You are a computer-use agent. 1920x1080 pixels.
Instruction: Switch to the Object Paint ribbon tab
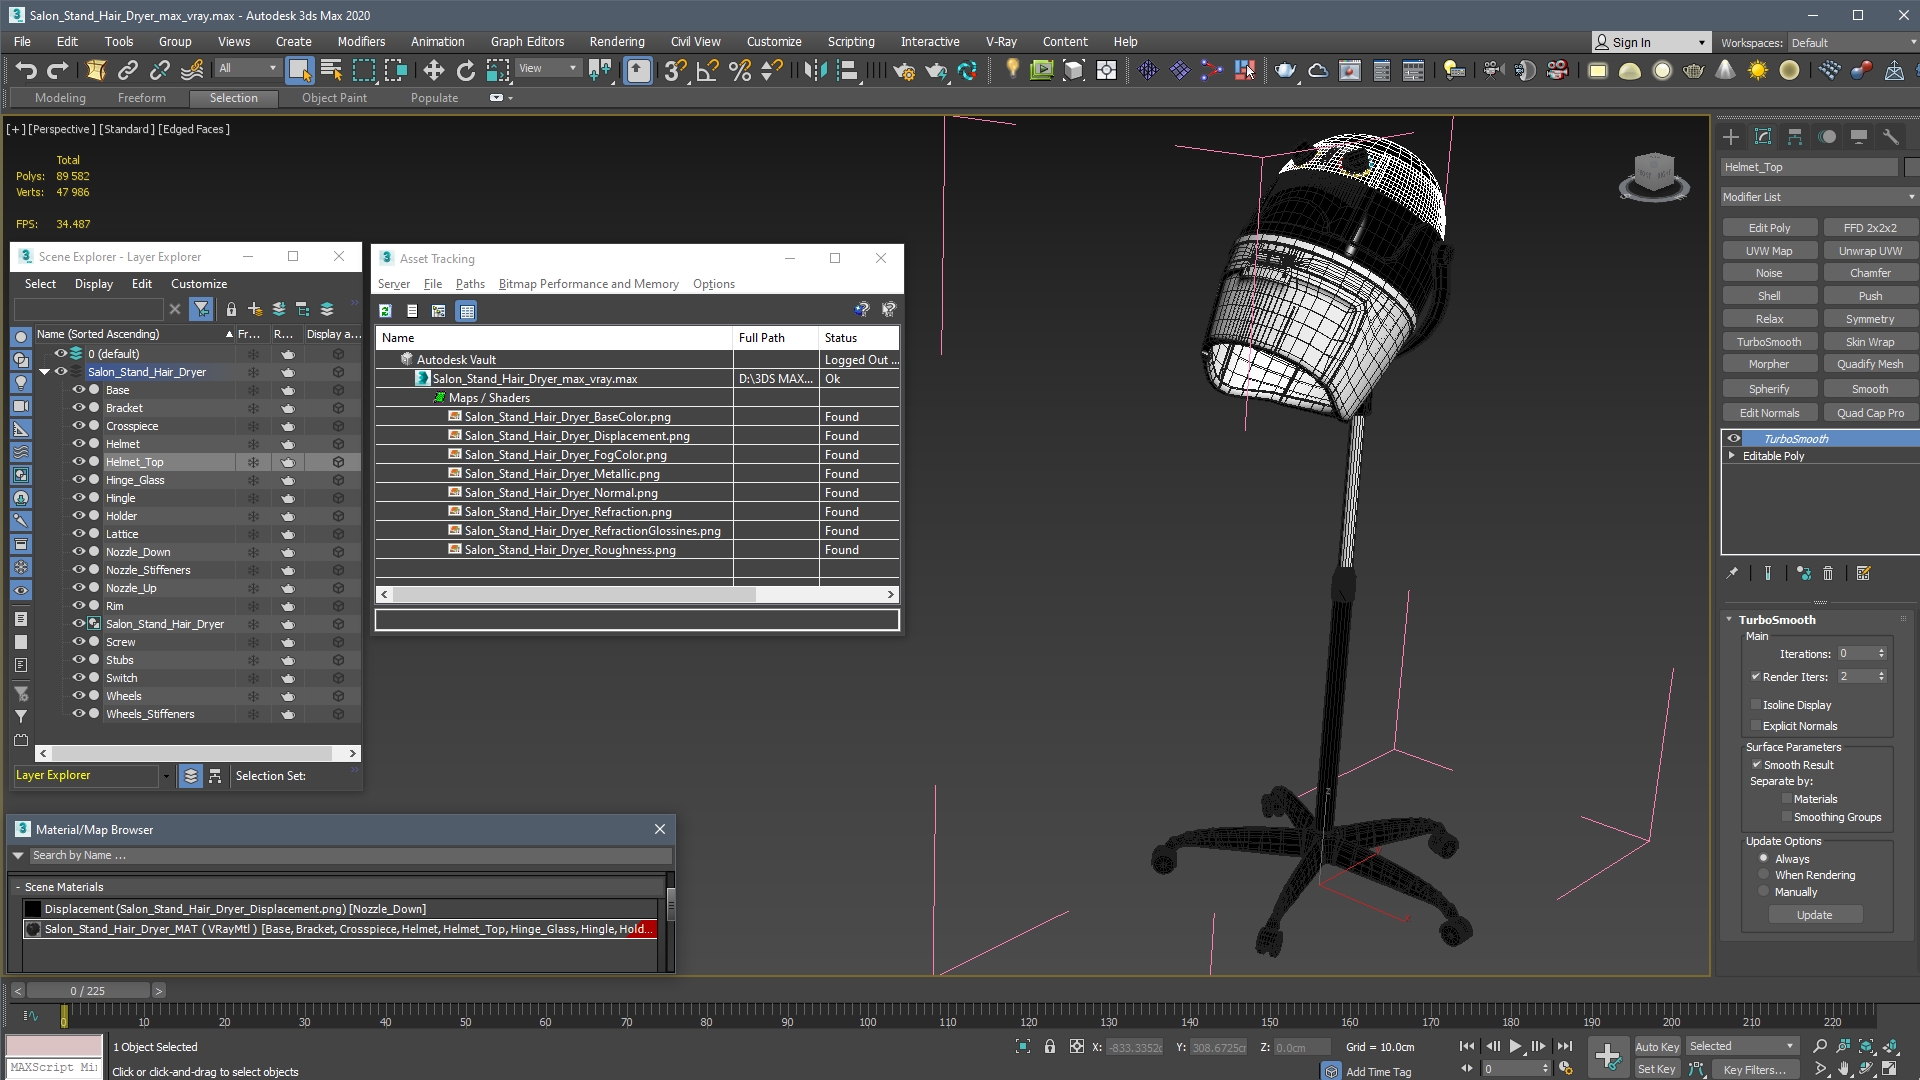click(x=334, y=98)
